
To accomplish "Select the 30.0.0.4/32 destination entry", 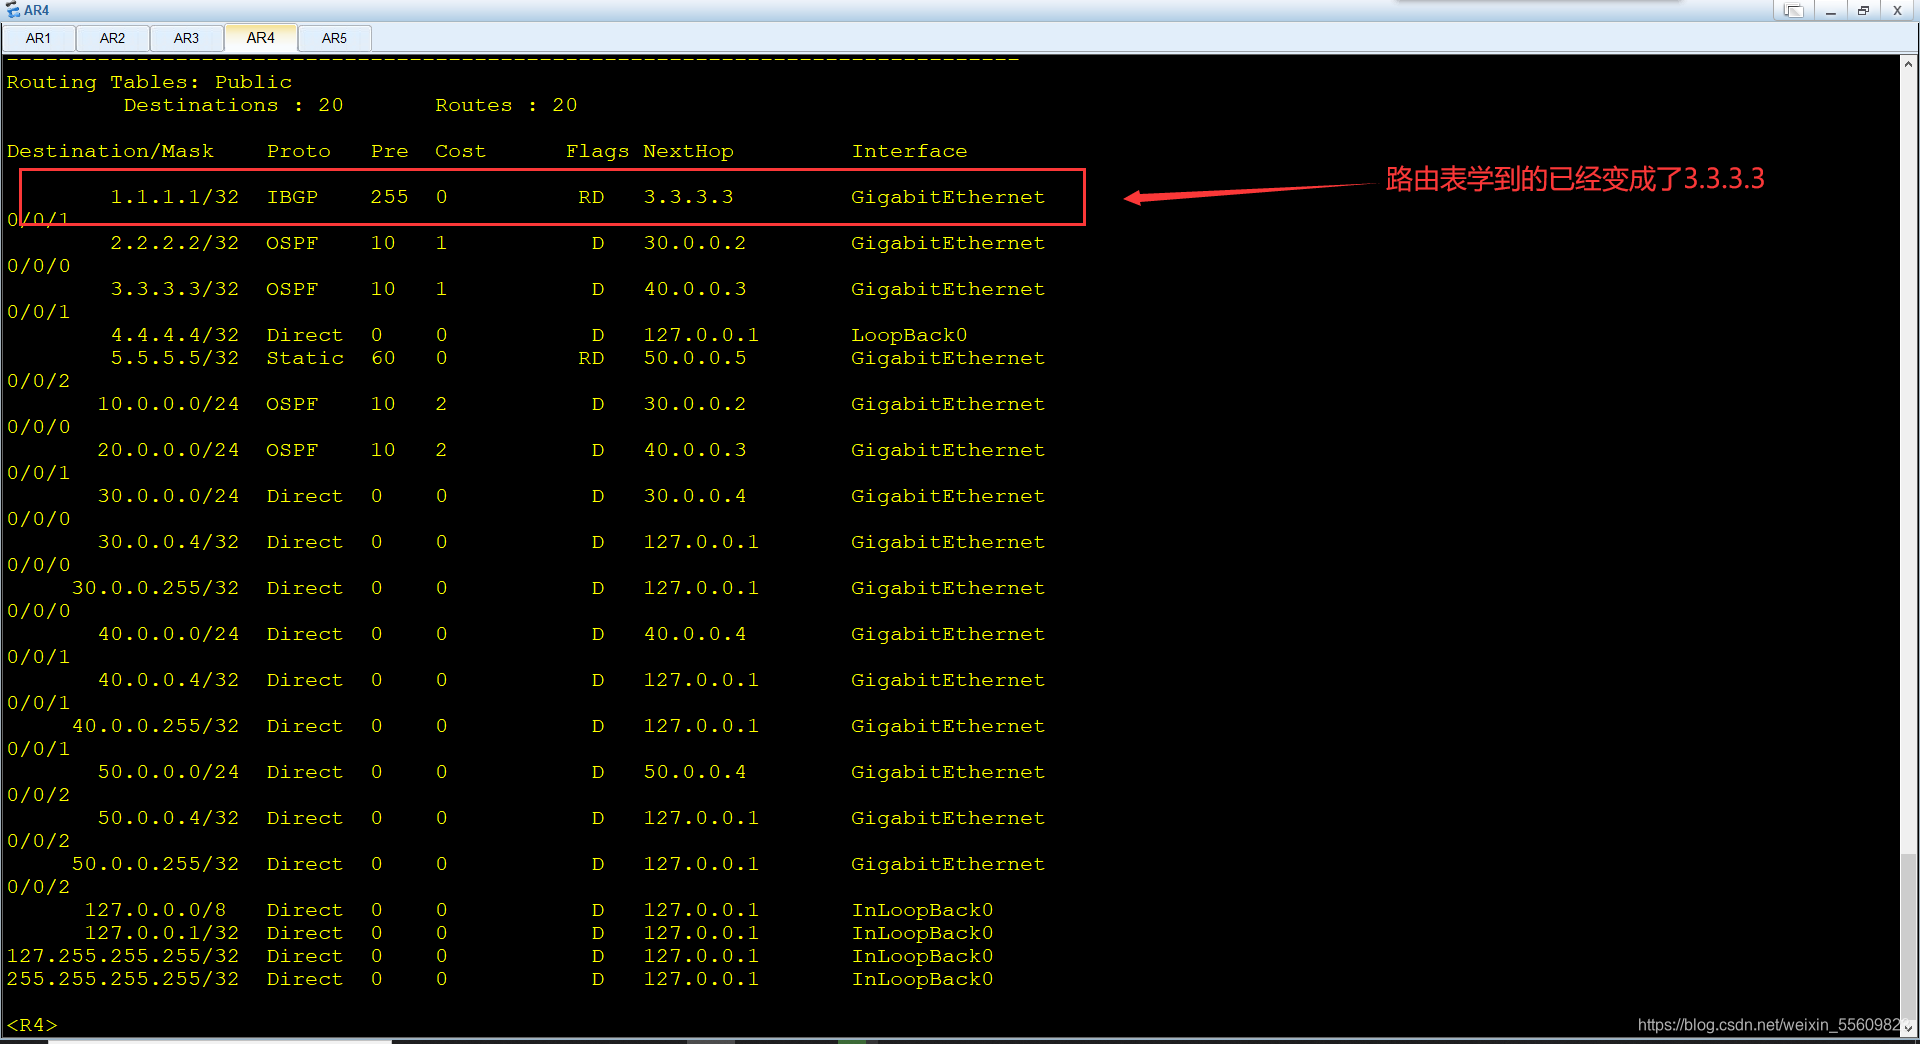I will point(168,542).
